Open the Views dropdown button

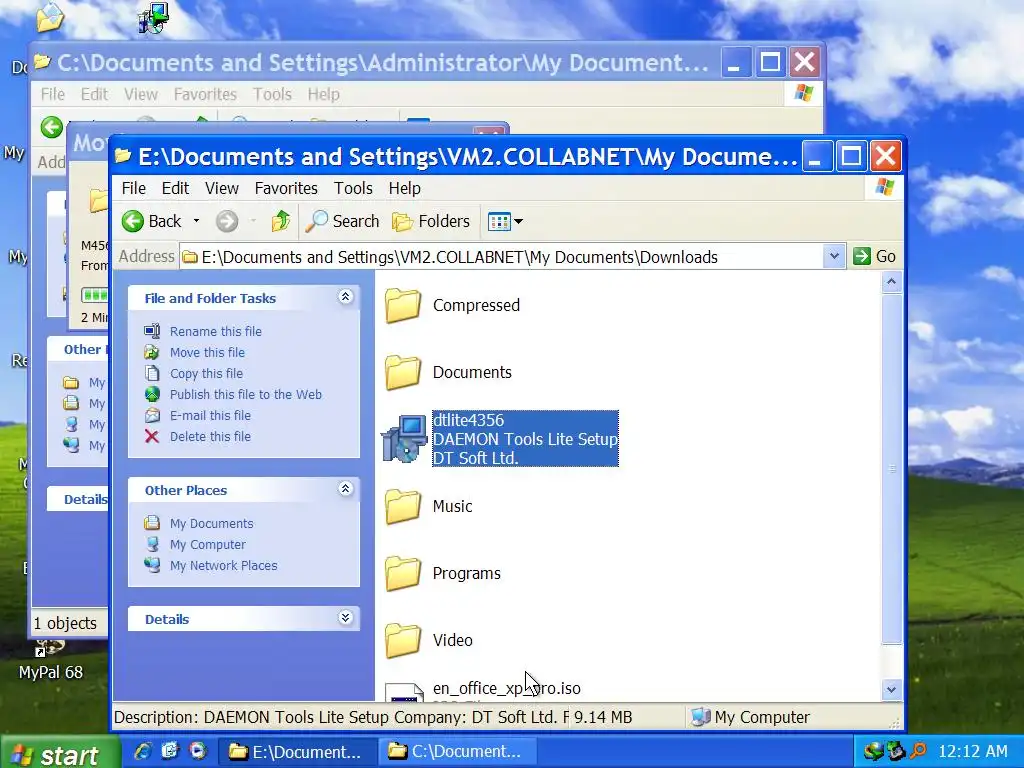pos(505,221)
